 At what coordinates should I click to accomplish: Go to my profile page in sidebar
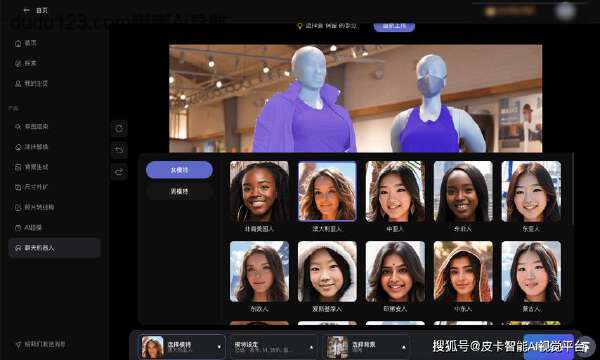(31, 83)
